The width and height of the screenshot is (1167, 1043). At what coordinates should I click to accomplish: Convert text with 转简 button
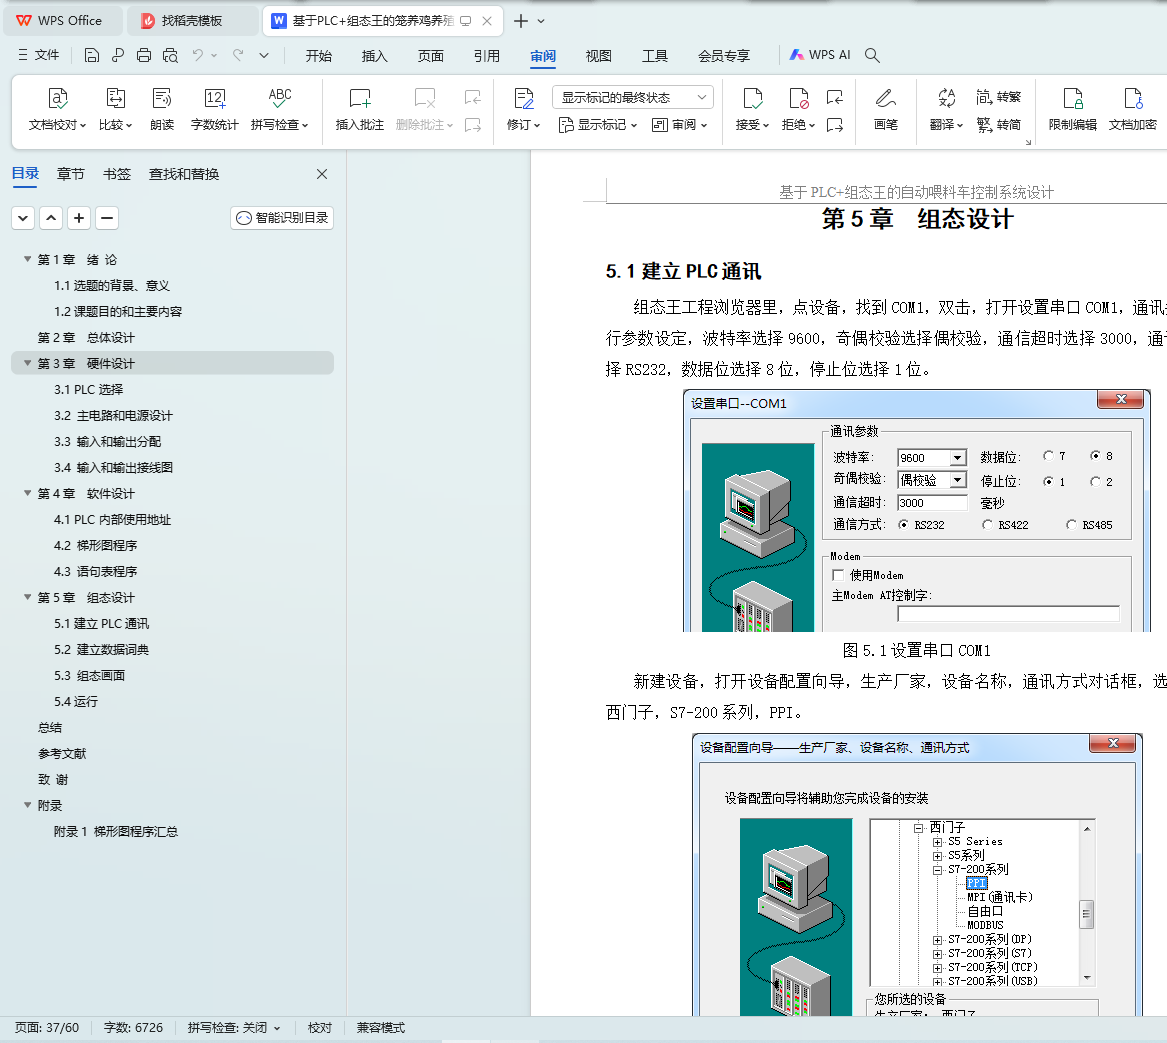999,124
